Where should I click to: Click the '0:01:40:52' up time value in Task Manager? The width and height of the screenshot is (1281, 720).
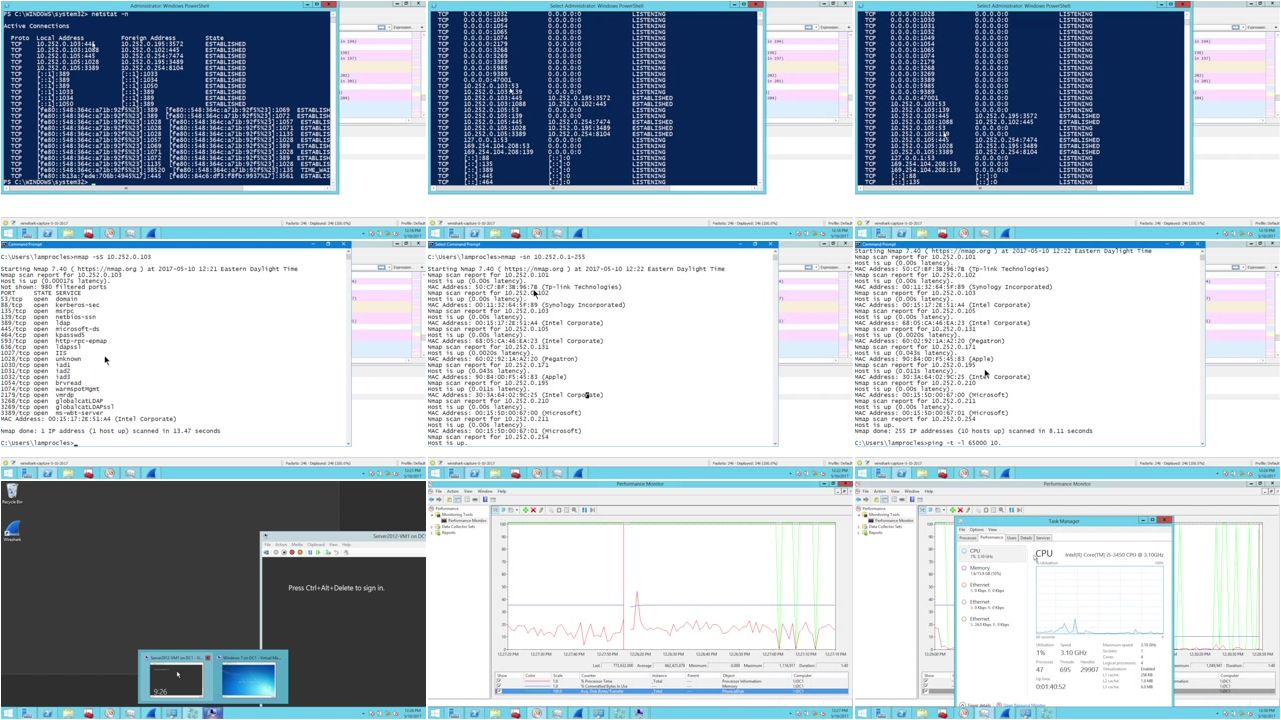coord(1050,687)
